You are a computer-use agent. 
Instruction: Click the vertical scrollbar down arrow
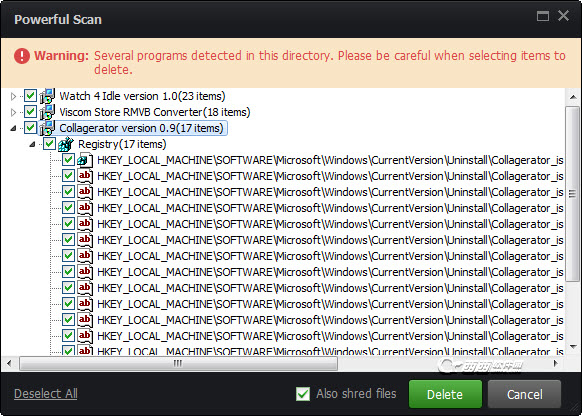(x=573, y=347)
